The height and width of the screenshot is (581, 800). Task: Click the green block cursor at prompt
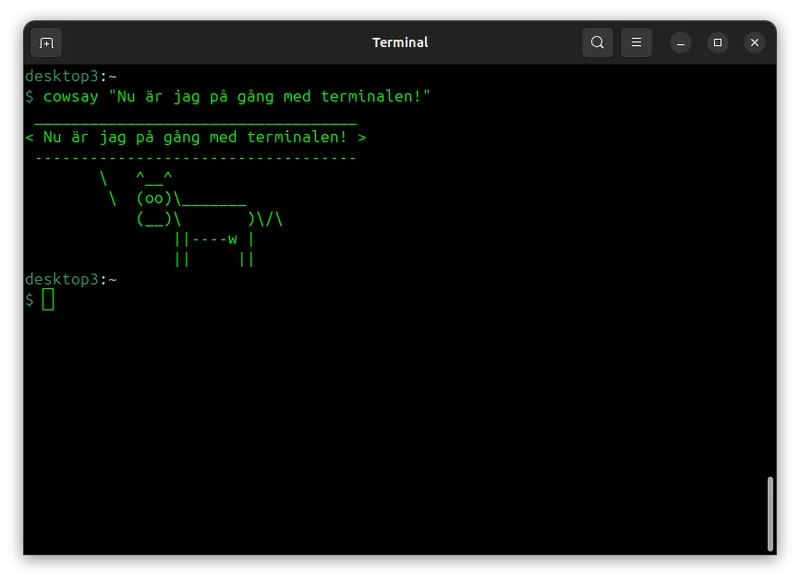(x=48, y=300)
